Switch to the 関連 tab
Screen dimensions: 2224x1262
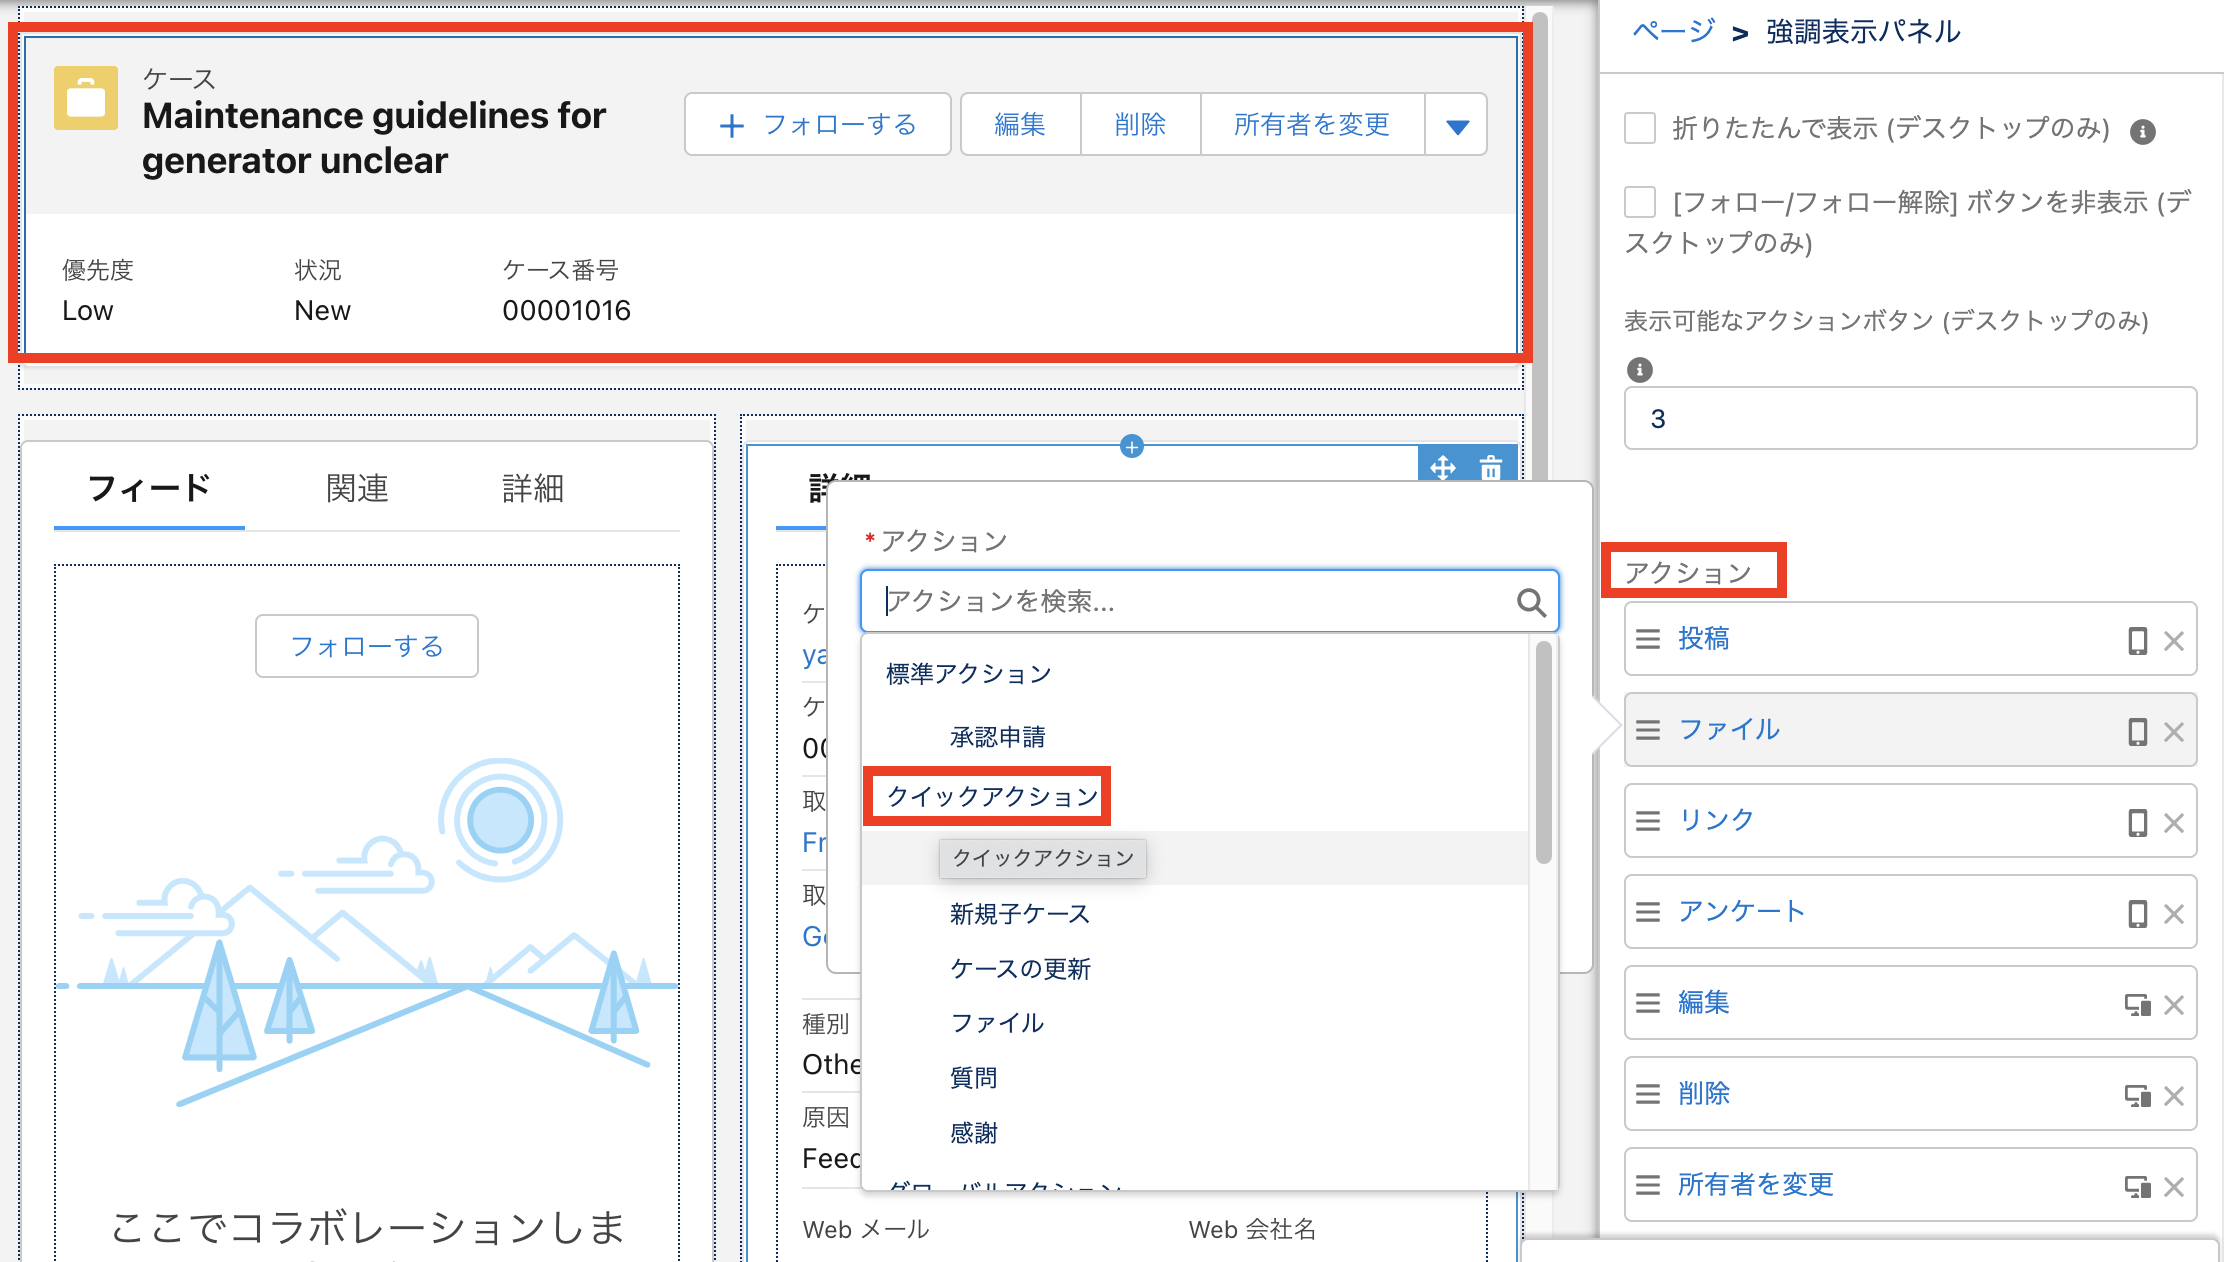(x=356, y=489)
